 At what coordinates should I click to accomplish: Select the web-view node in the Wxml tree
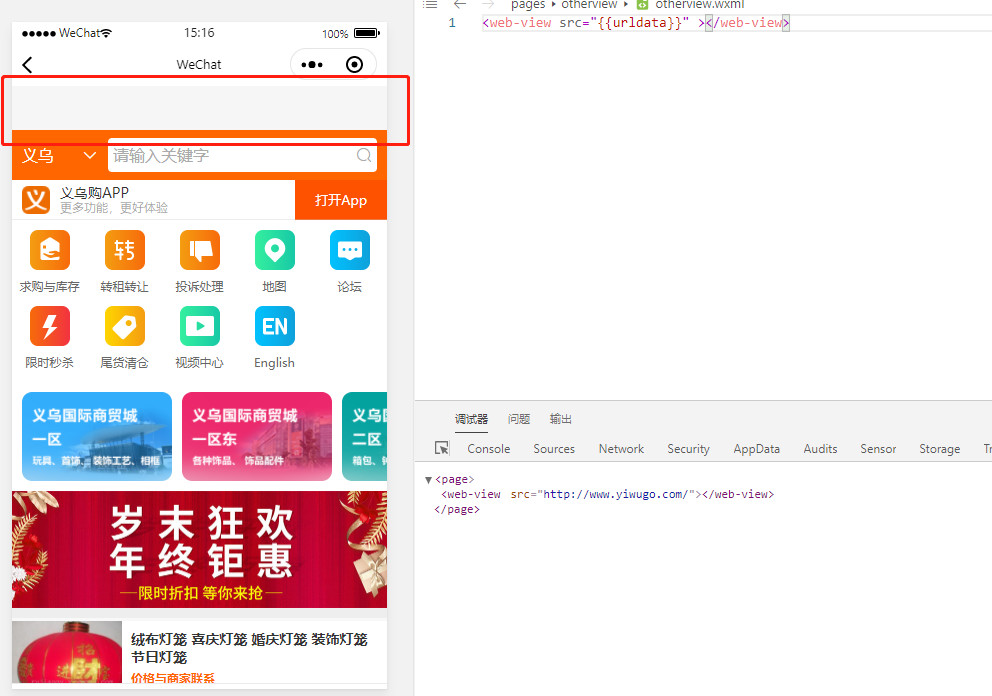[x=607, y=494]
